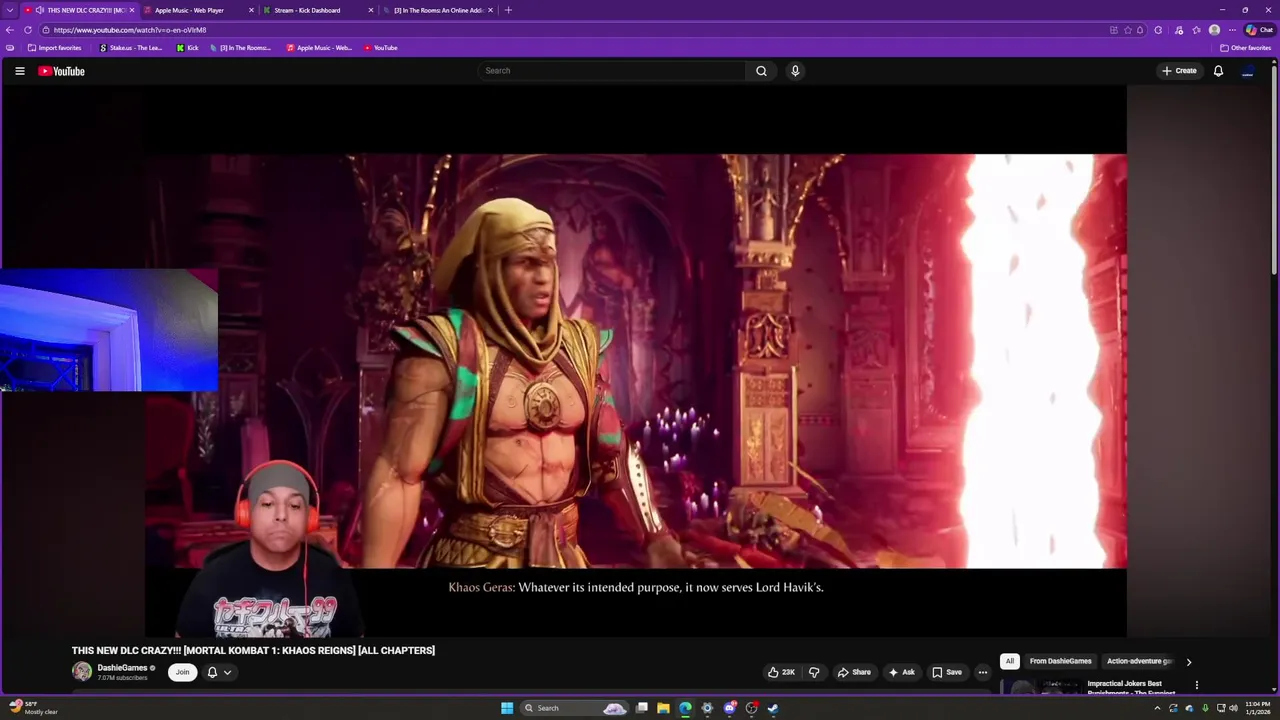Open the Stake.us bookmark in favorites bar
The width and height of the screenshot is (1280, 720).
click(x=130, y=48)
